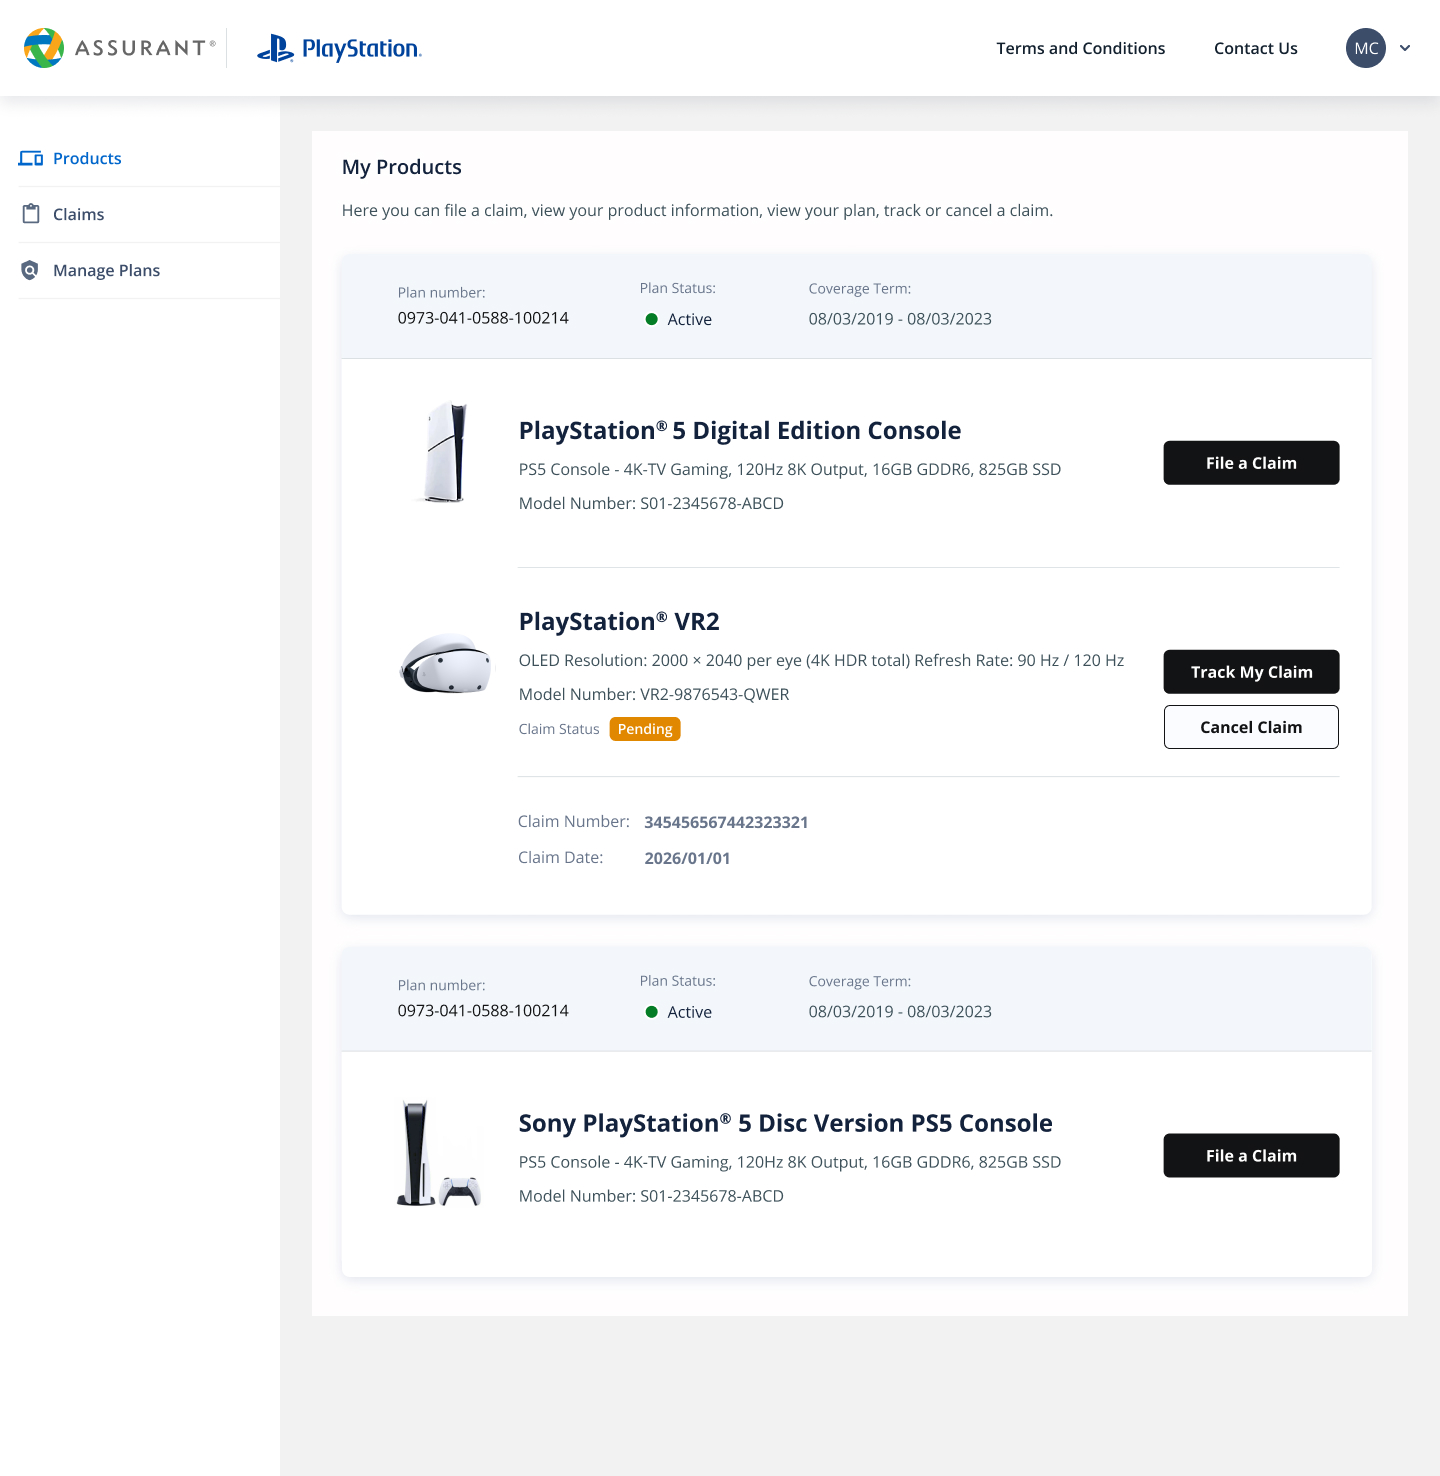Open the Contact Us page

pyautogui.click(x=1255, y=48)
